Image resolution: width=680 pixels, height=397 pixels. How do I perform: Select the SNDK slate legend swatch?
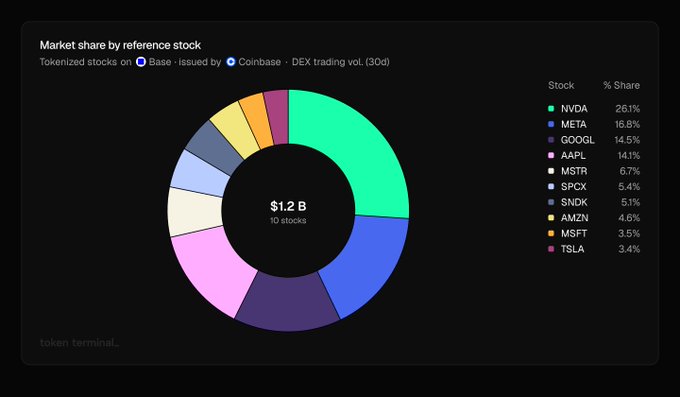551,202
